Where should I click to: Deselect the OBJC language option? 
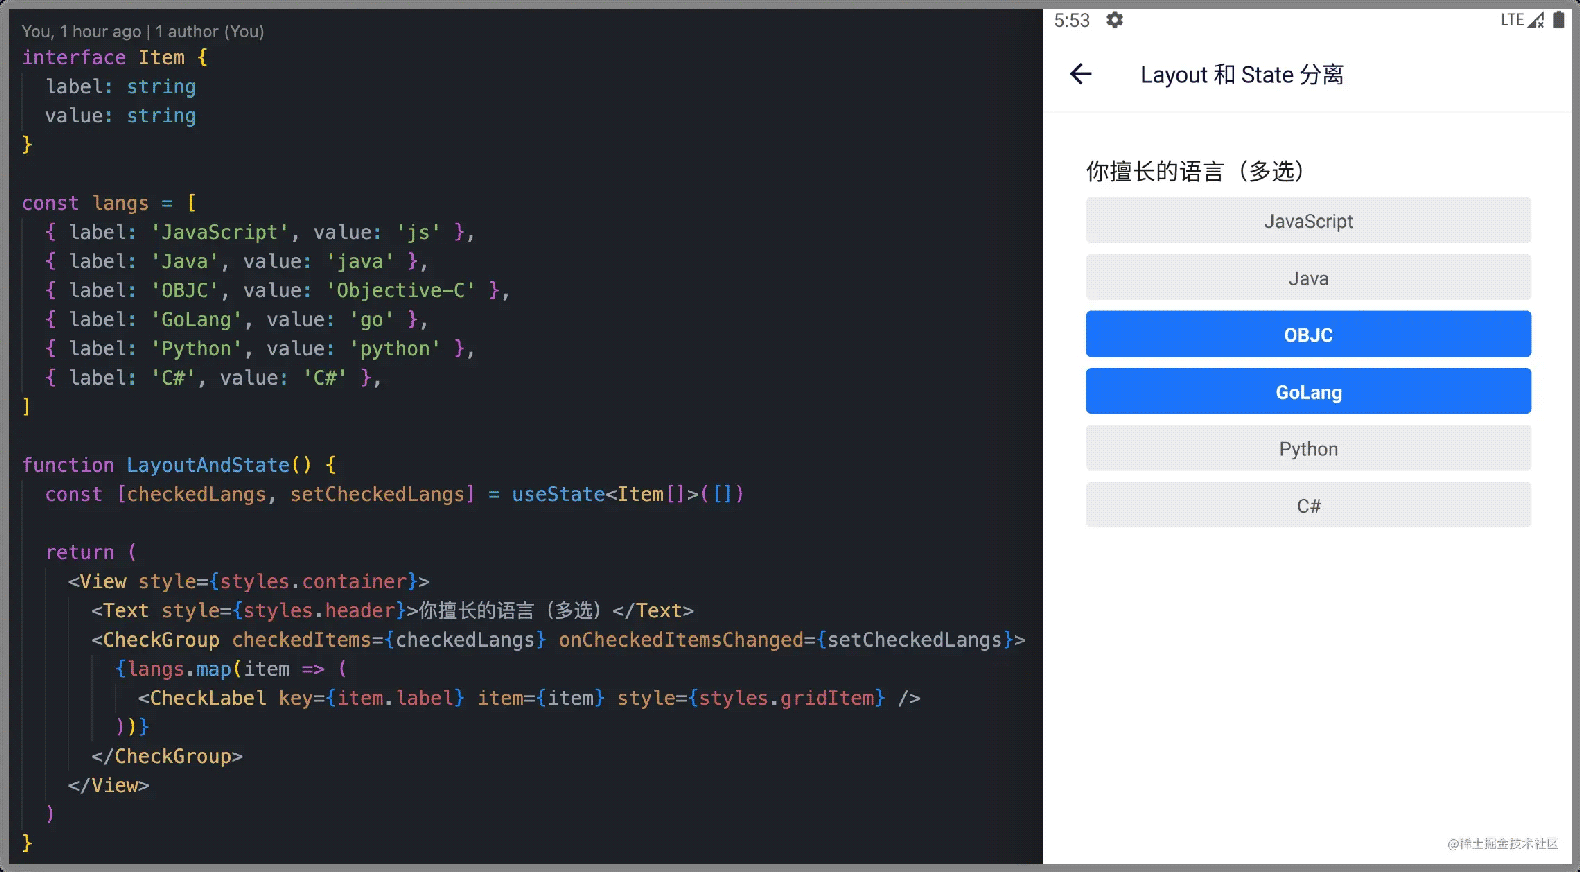pos(1308,335)
